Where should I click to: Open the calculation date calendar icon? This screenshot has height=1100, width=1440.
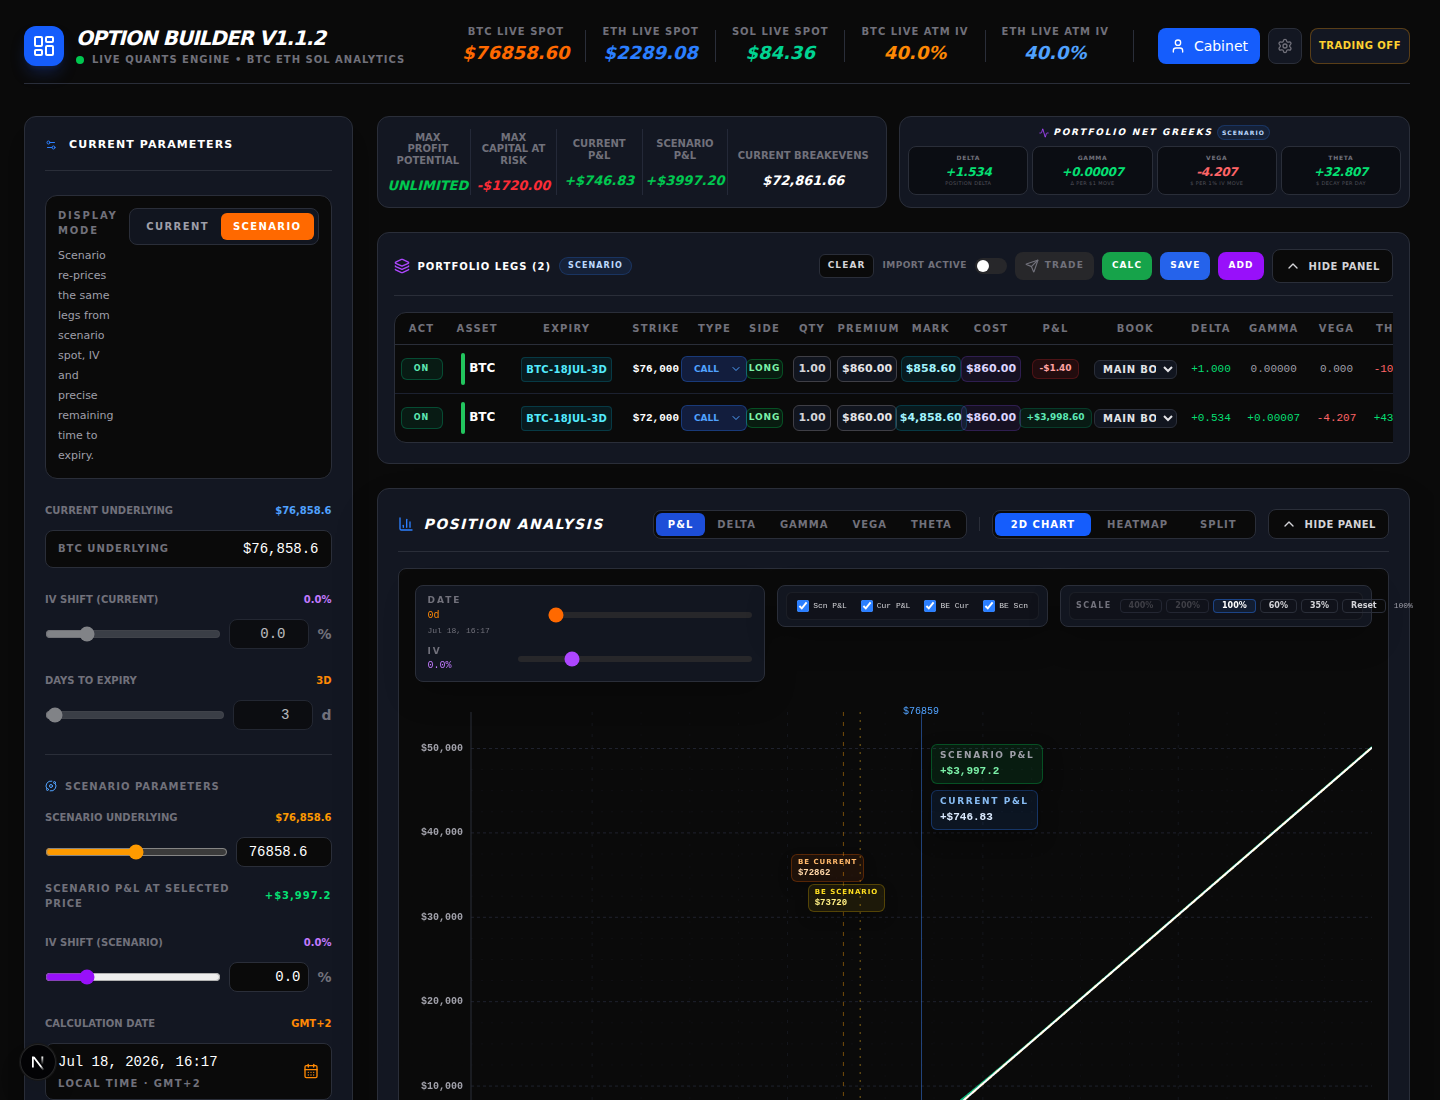click(x=311, y=1071)
